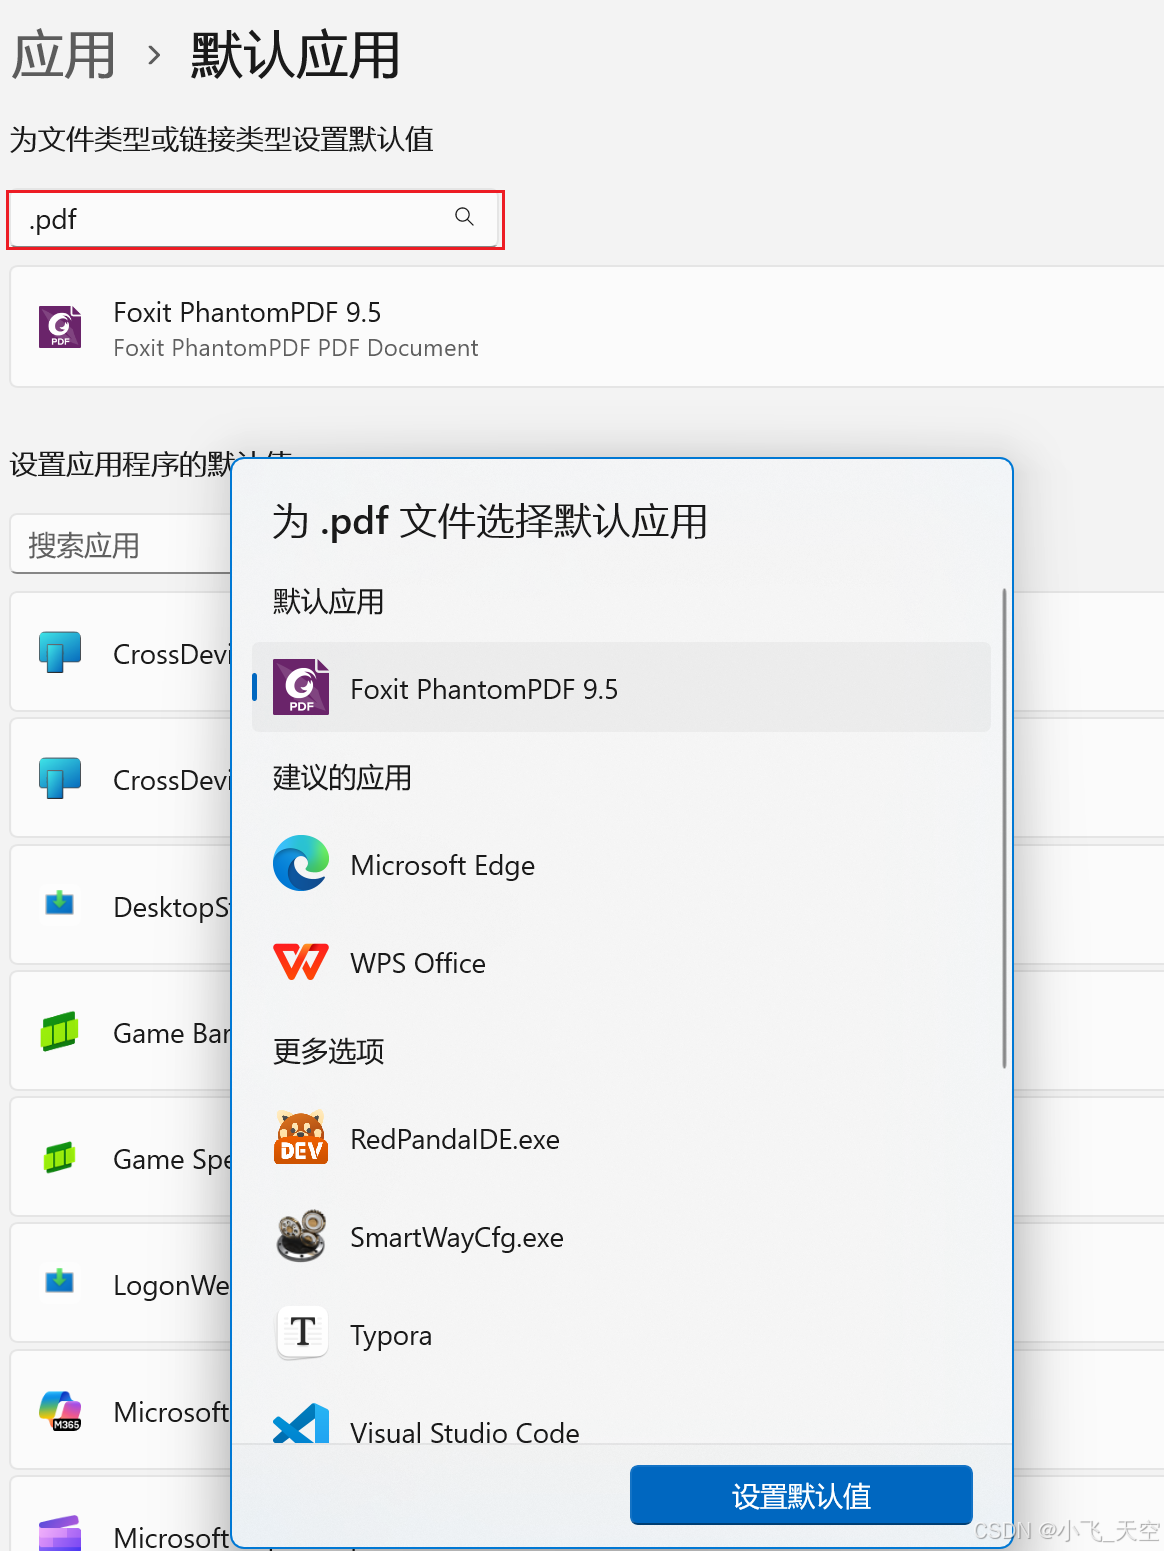Image resolution: width=1164 pixels, height=1551 pixels.
Task: Click the Microsoft 365 Copilot icon
Action: (x=60, y=1410)
